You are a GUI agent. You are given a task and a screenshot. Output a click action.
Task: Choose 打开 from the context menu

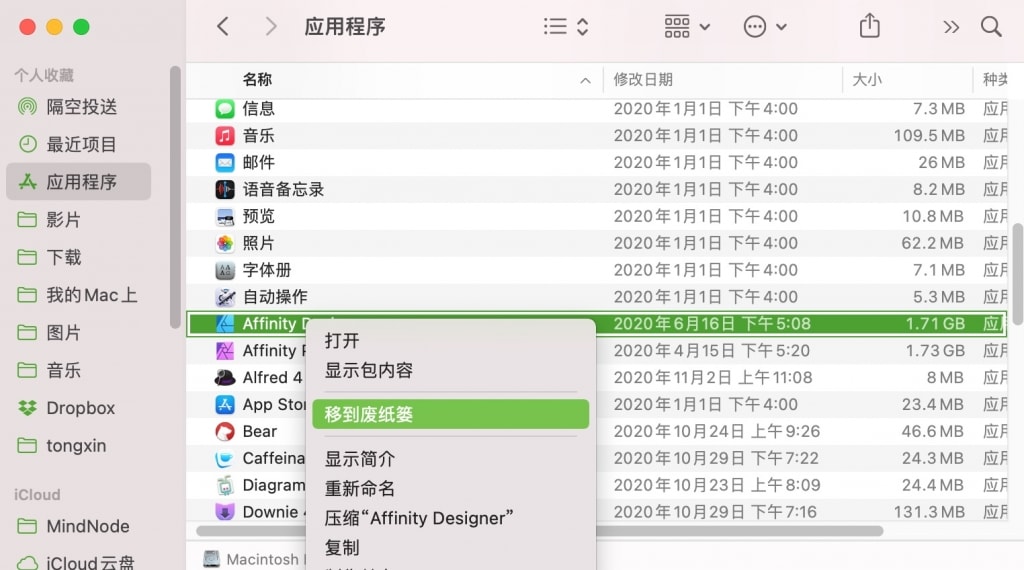pyautogui.click(x=451, y=341)
